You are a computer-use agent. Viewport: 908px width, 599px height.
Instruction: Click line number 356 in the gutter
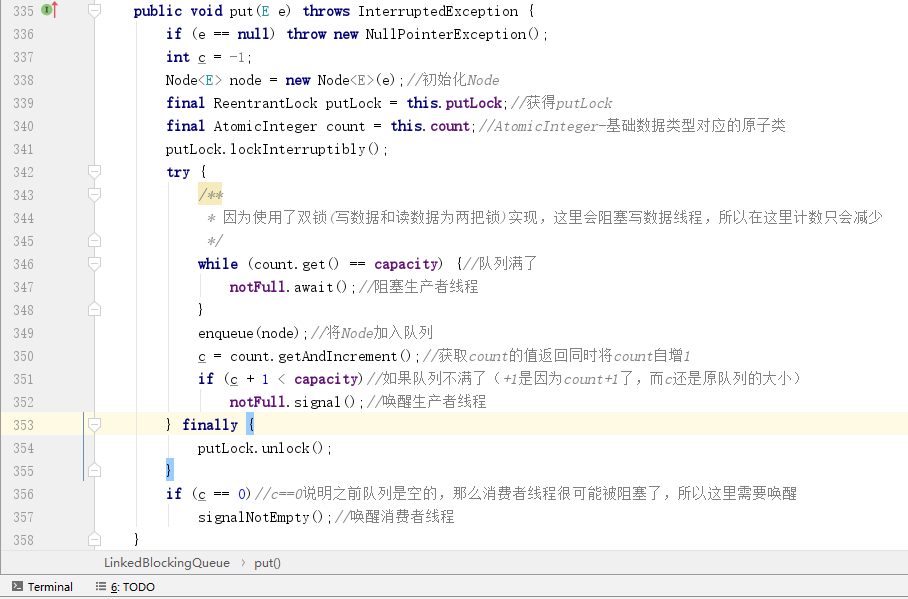coord(23,494)
